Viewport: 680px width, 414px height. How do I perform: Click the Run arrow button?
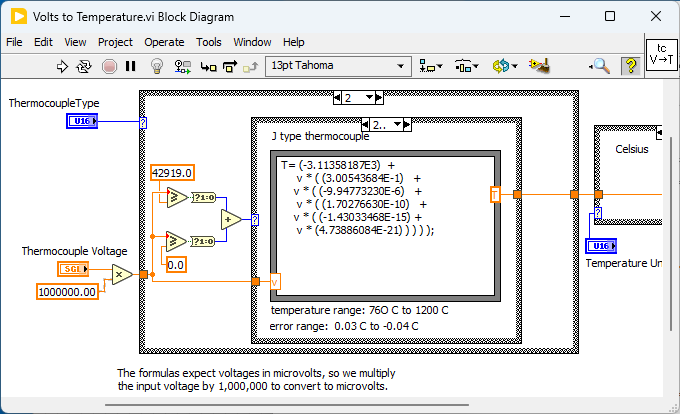[x=62, y=66]
